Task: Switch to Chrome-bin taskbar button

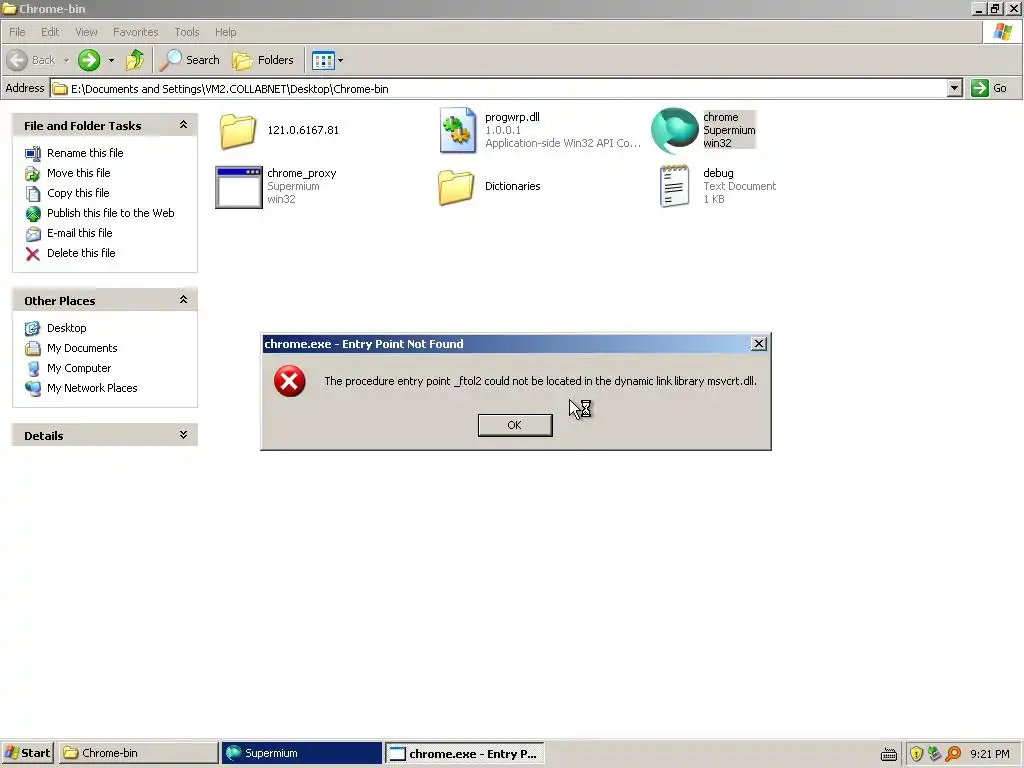Action: point(138,753)
